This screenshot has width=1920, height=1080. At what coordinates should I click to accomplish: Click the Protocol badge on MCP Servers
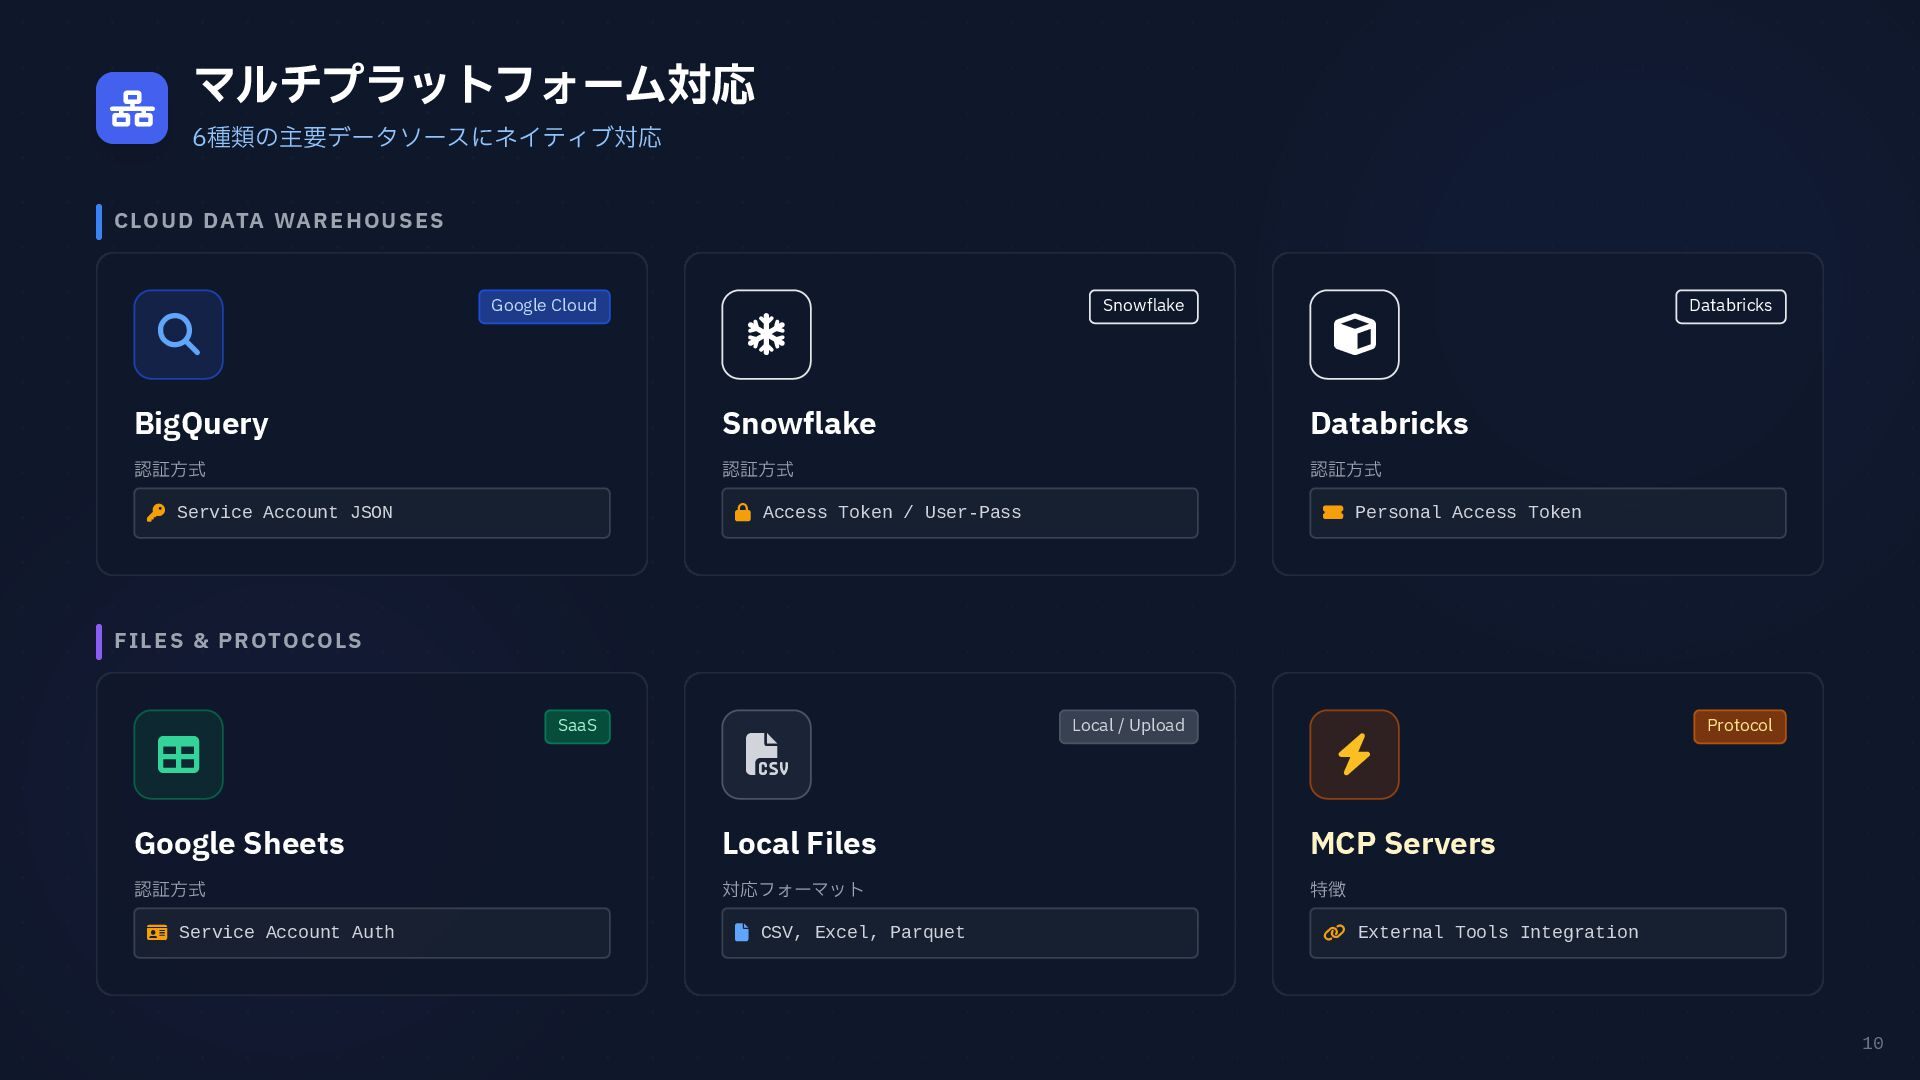(x=1739, y=726)
